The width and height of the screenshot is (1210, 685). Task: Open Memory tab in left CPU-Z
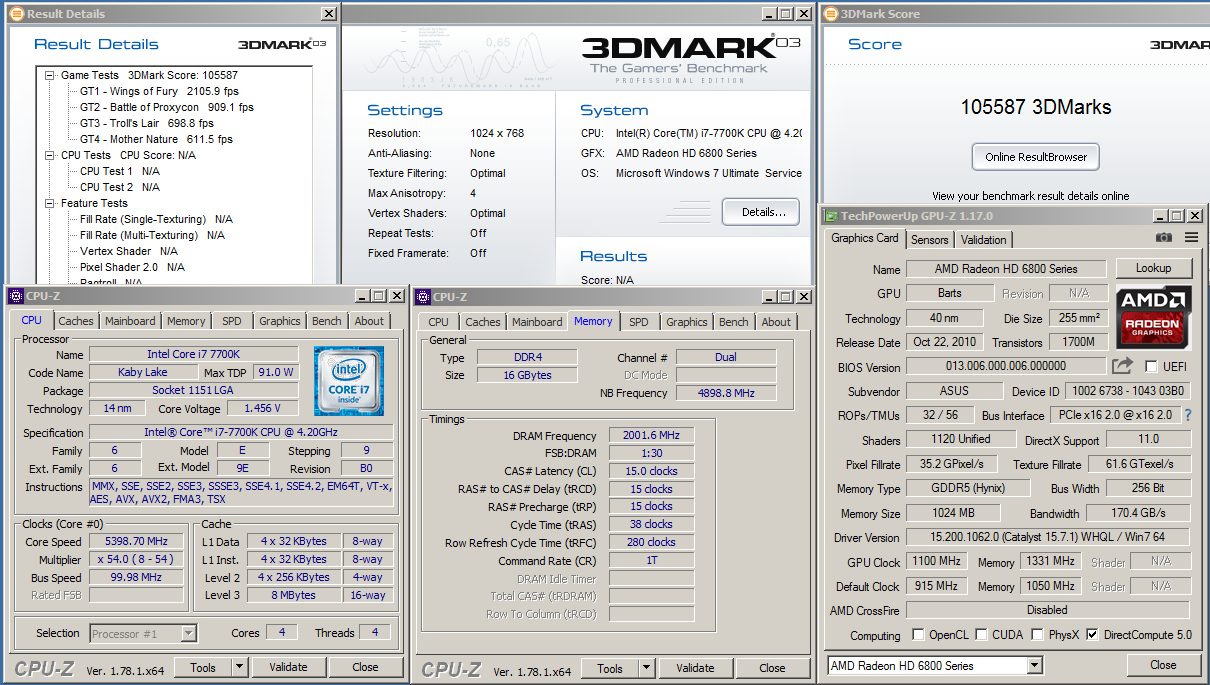click(186, 321)
